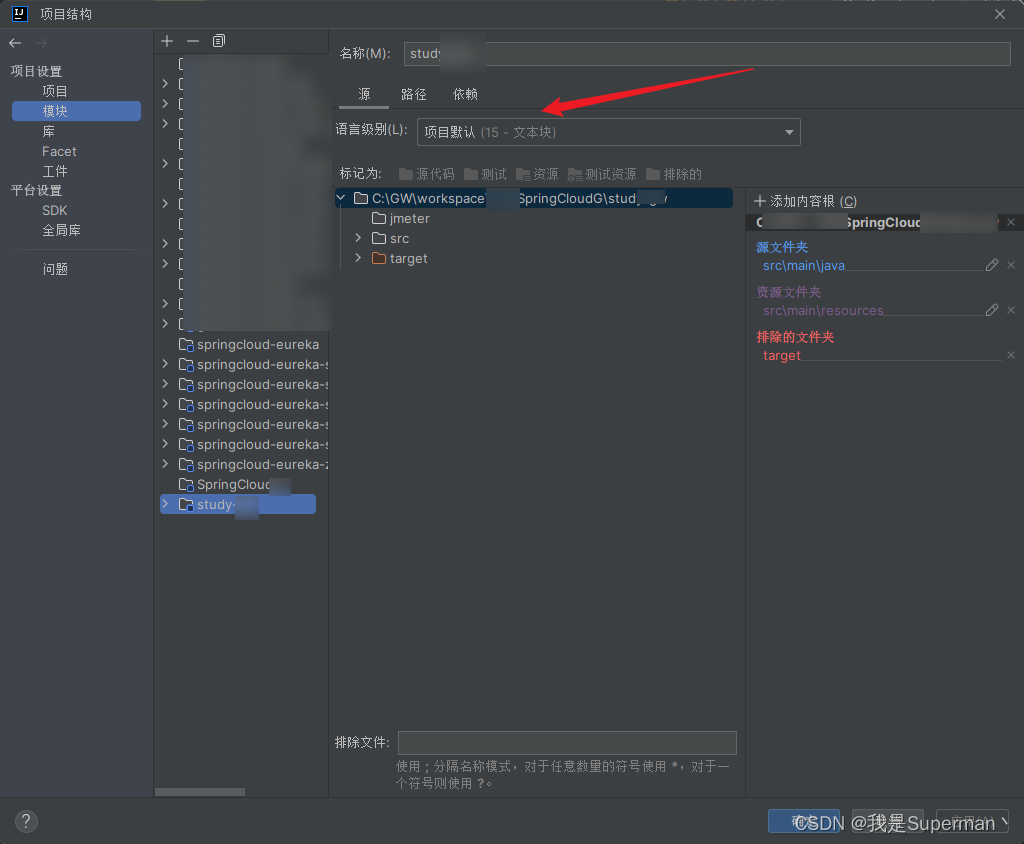Click the excluded target path
Screen dimensions: 1024x844
[x=781, y=355]
